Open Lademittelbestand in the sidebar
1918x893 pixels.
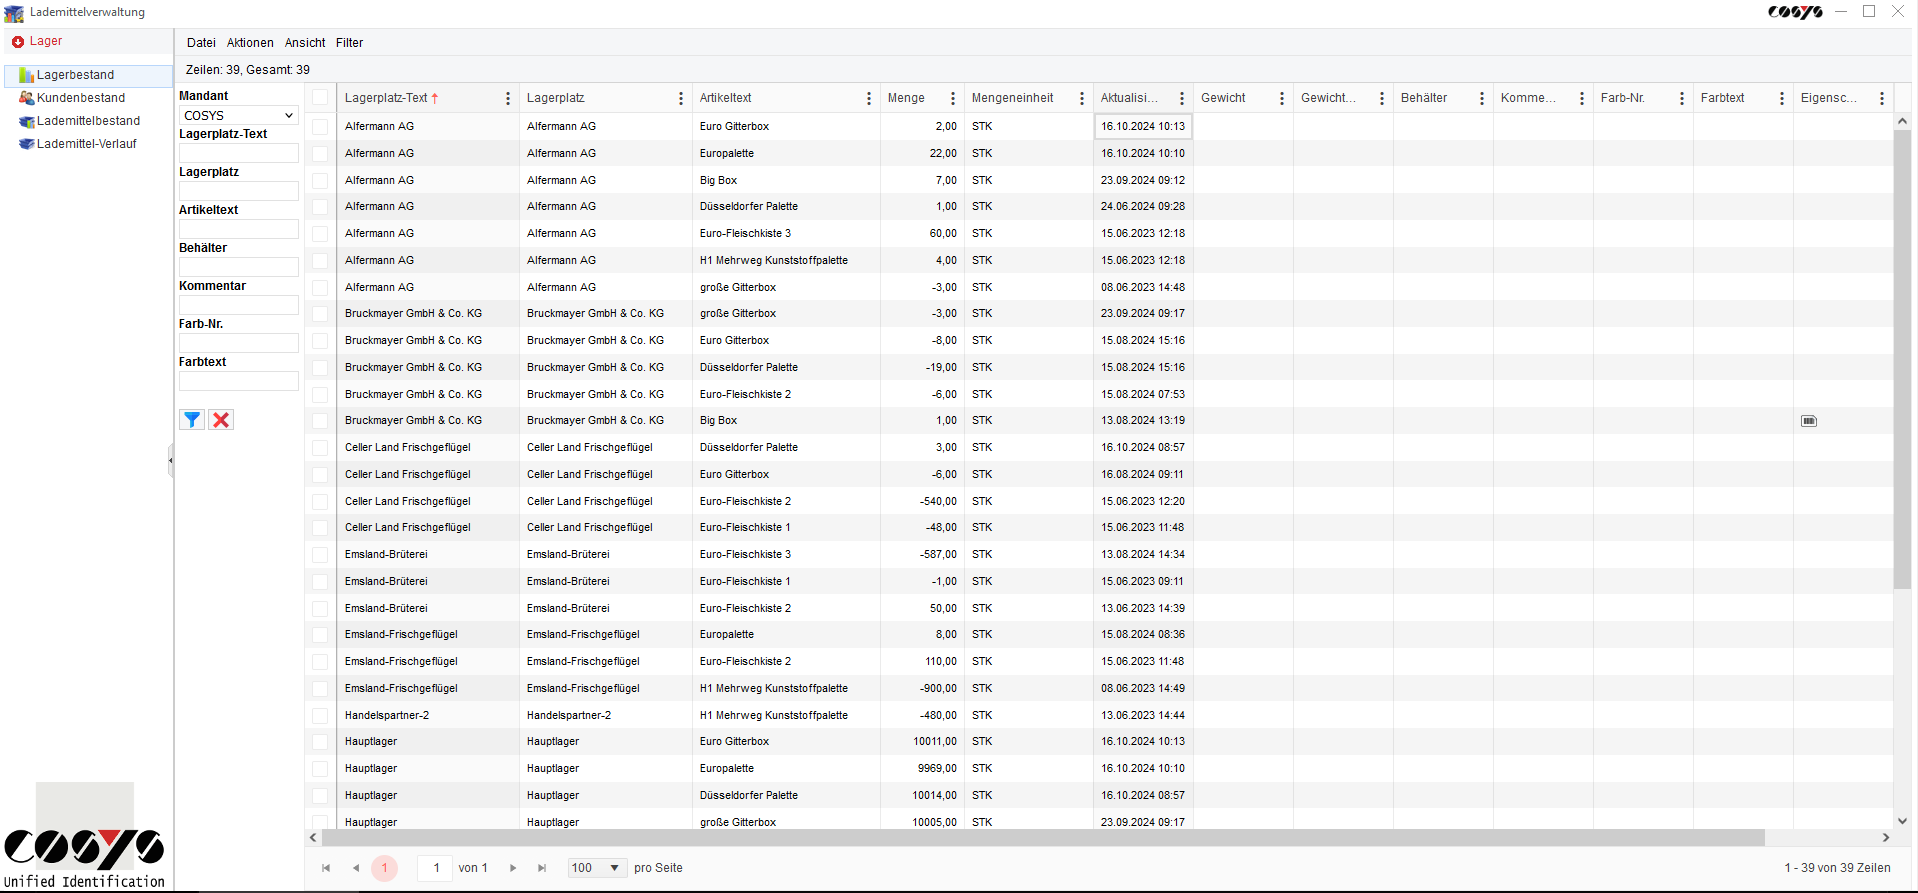click(88, 121)
